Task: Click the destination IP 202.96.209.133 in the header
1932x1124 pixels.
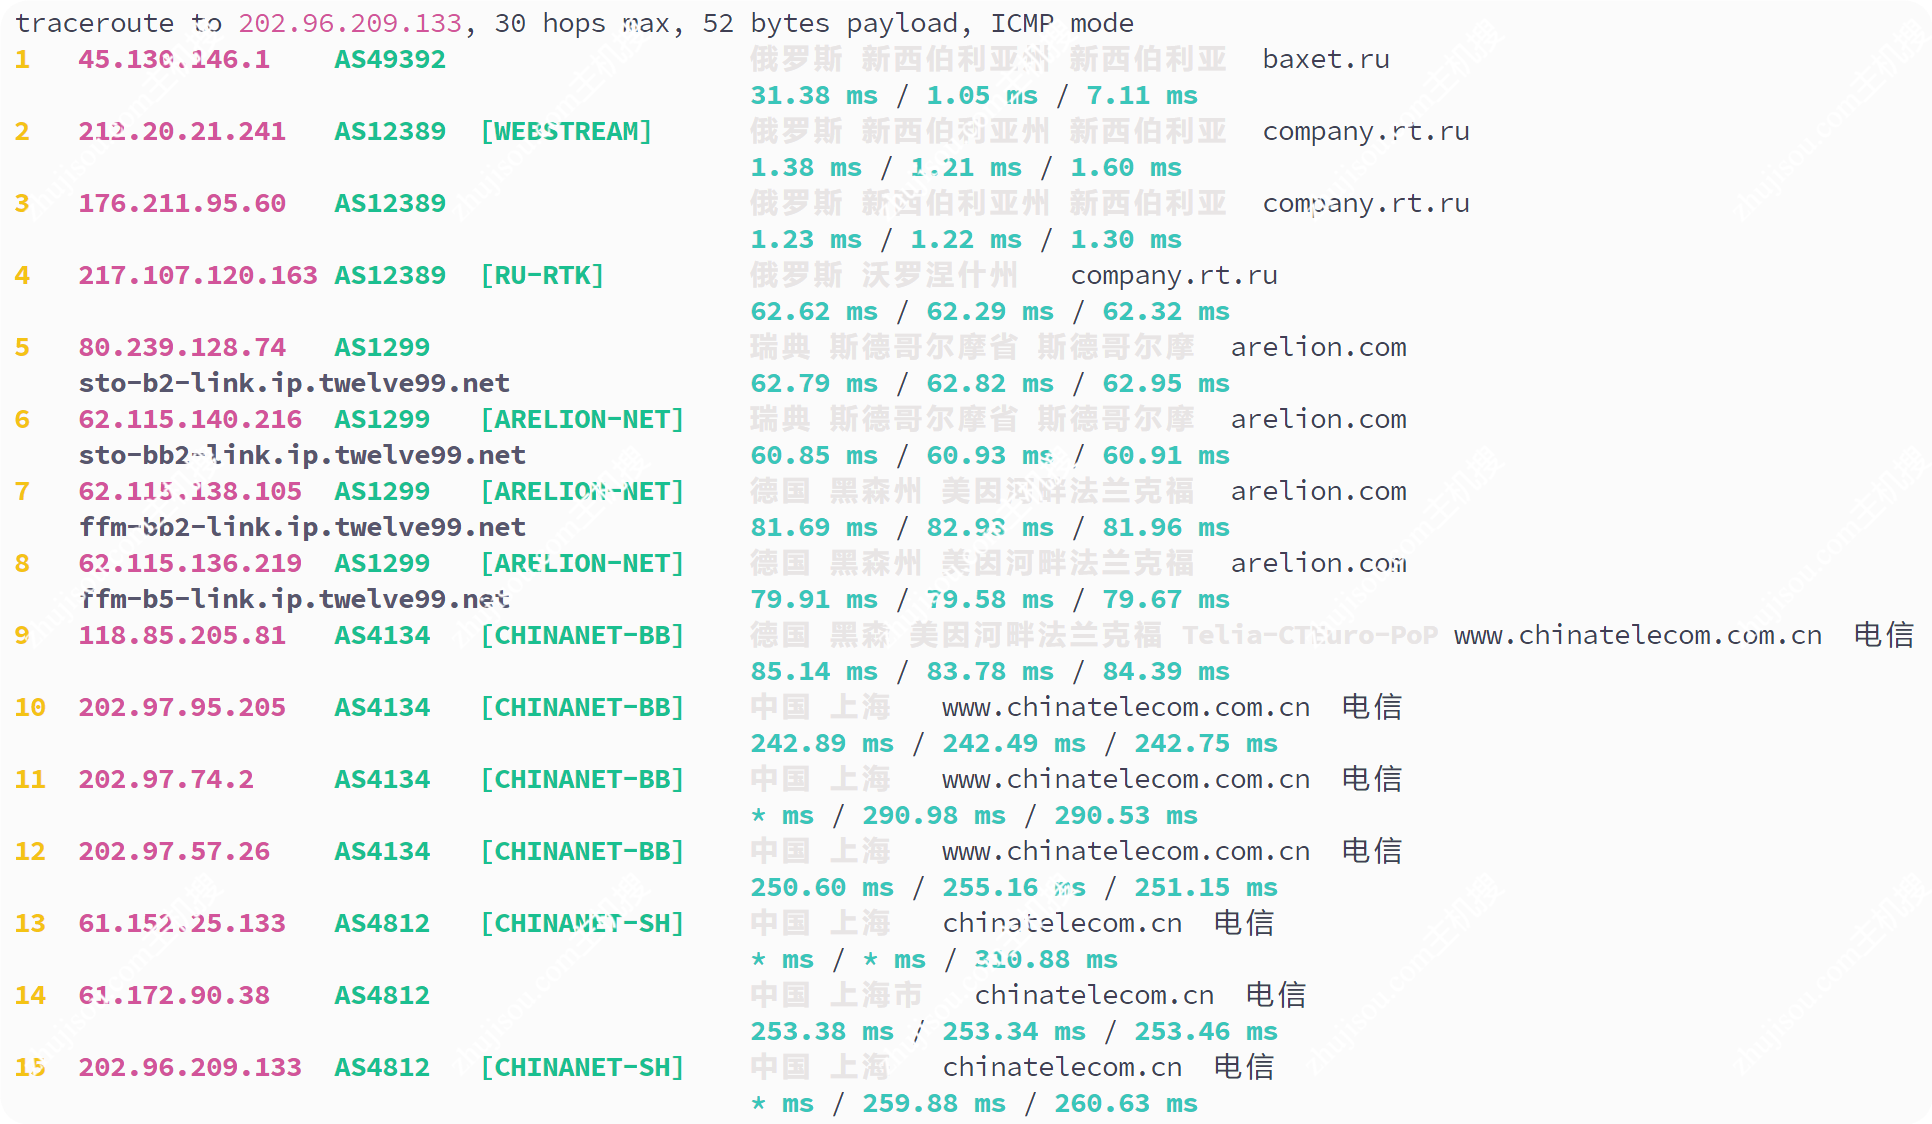Action: (349, 22)
